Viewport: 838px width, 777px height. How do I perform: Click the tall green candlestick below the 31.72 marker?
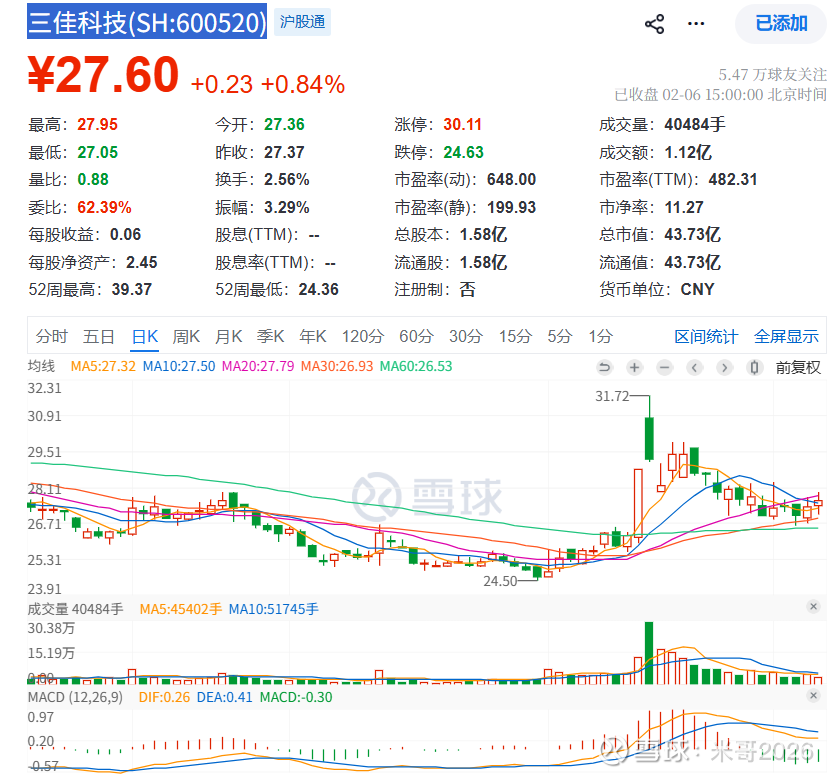click(x=649, y=439)
